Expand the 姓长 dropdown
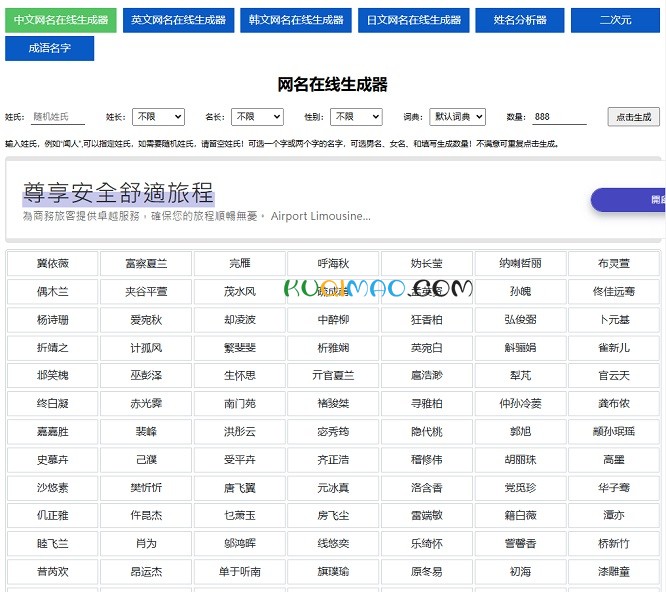 (158, 117)
